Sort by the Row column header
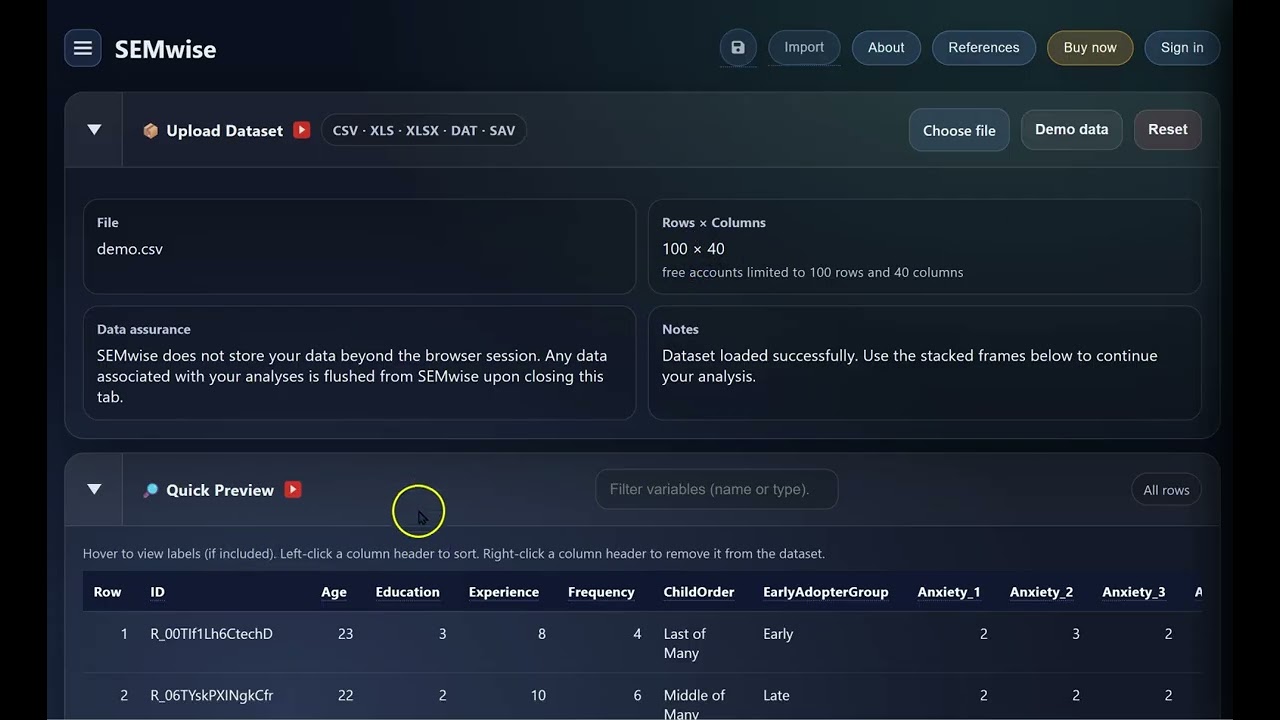1280x720 pixels. (107, 592)
